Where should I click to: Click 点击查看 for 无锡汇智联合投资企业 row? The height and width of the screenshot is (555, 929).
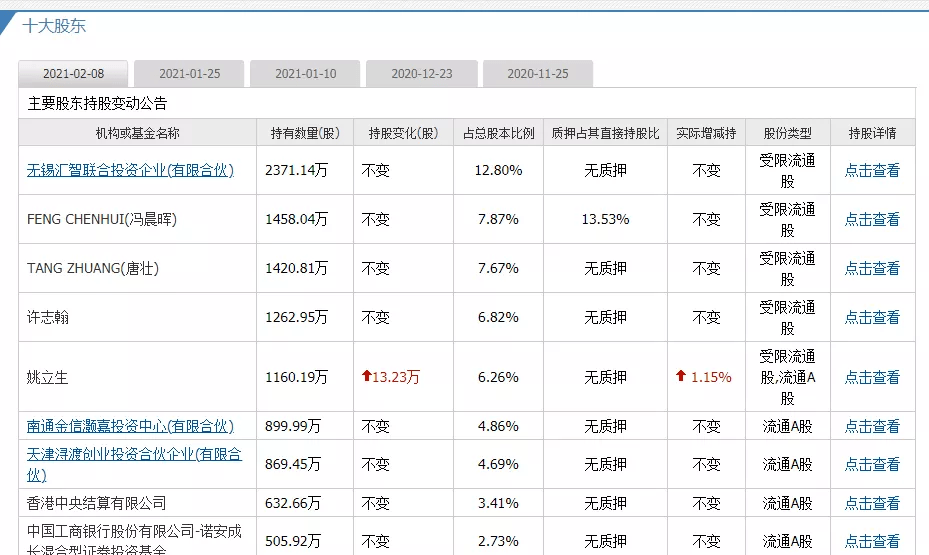click(872, 171)
